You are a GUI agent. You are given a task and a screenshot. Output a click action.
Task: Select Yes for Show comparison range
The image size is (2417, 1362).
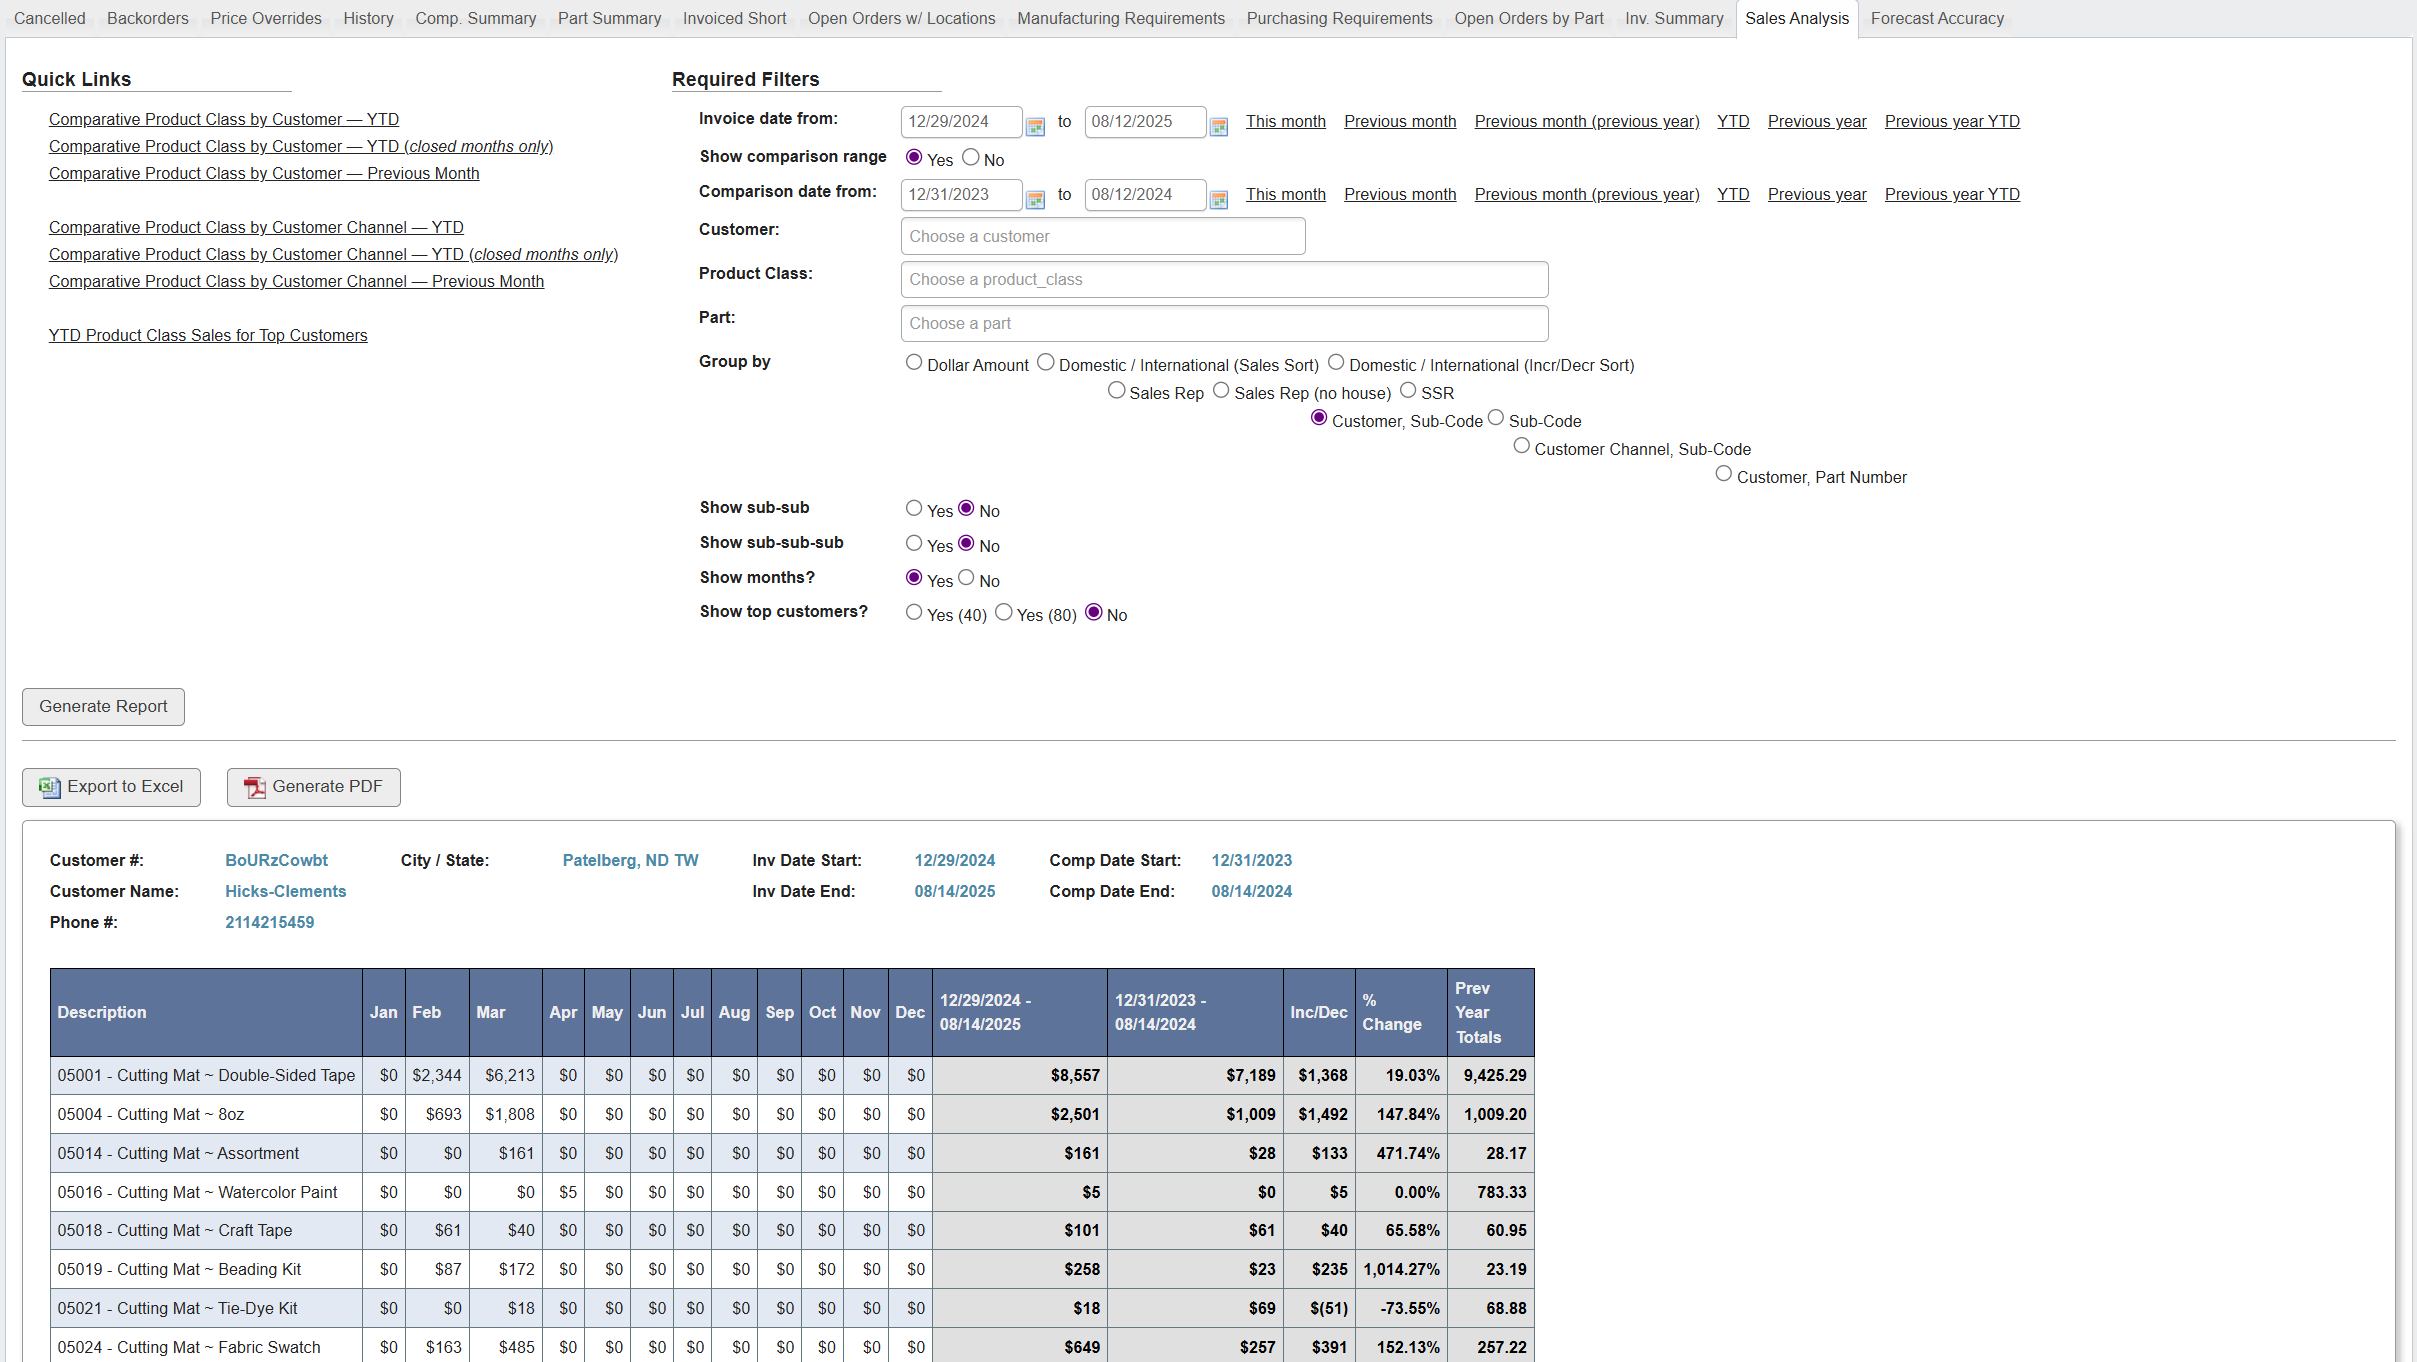pos(914,157)
